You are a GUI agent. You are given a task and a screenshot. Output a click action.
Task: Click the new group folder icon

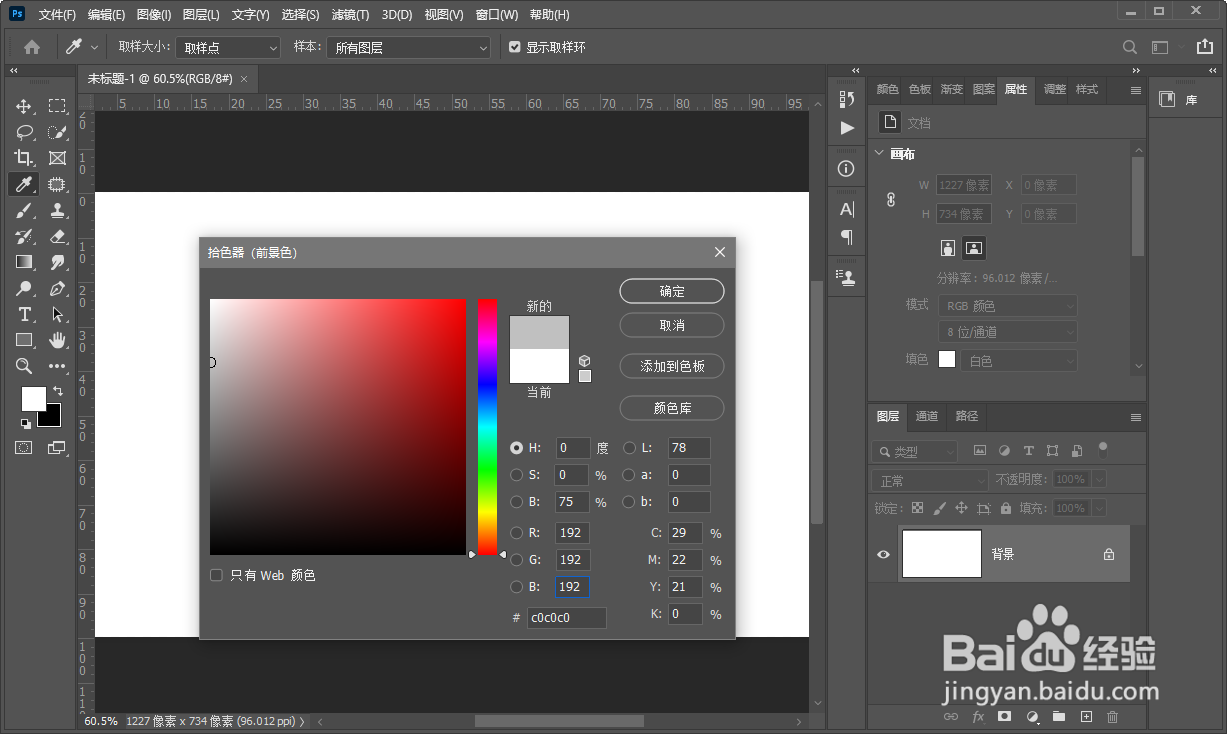pyautogui.click(x=1059, y=717)
